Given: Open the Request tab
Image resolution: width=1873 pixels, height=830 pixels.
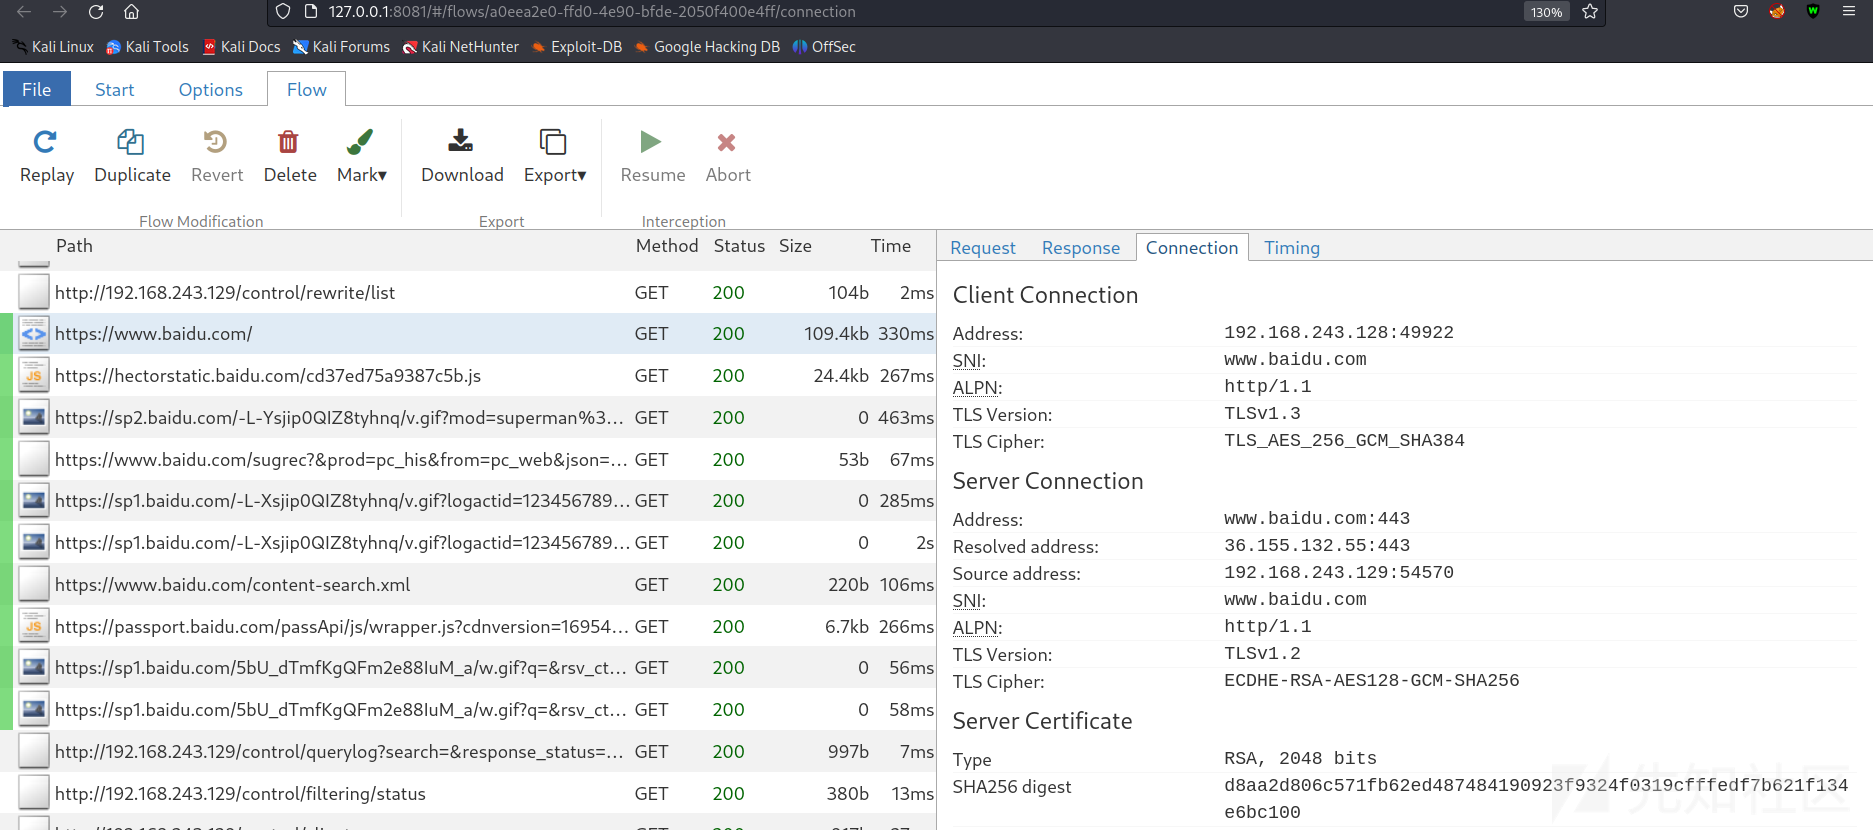Looking at the screenshot, I should [982, 248].
